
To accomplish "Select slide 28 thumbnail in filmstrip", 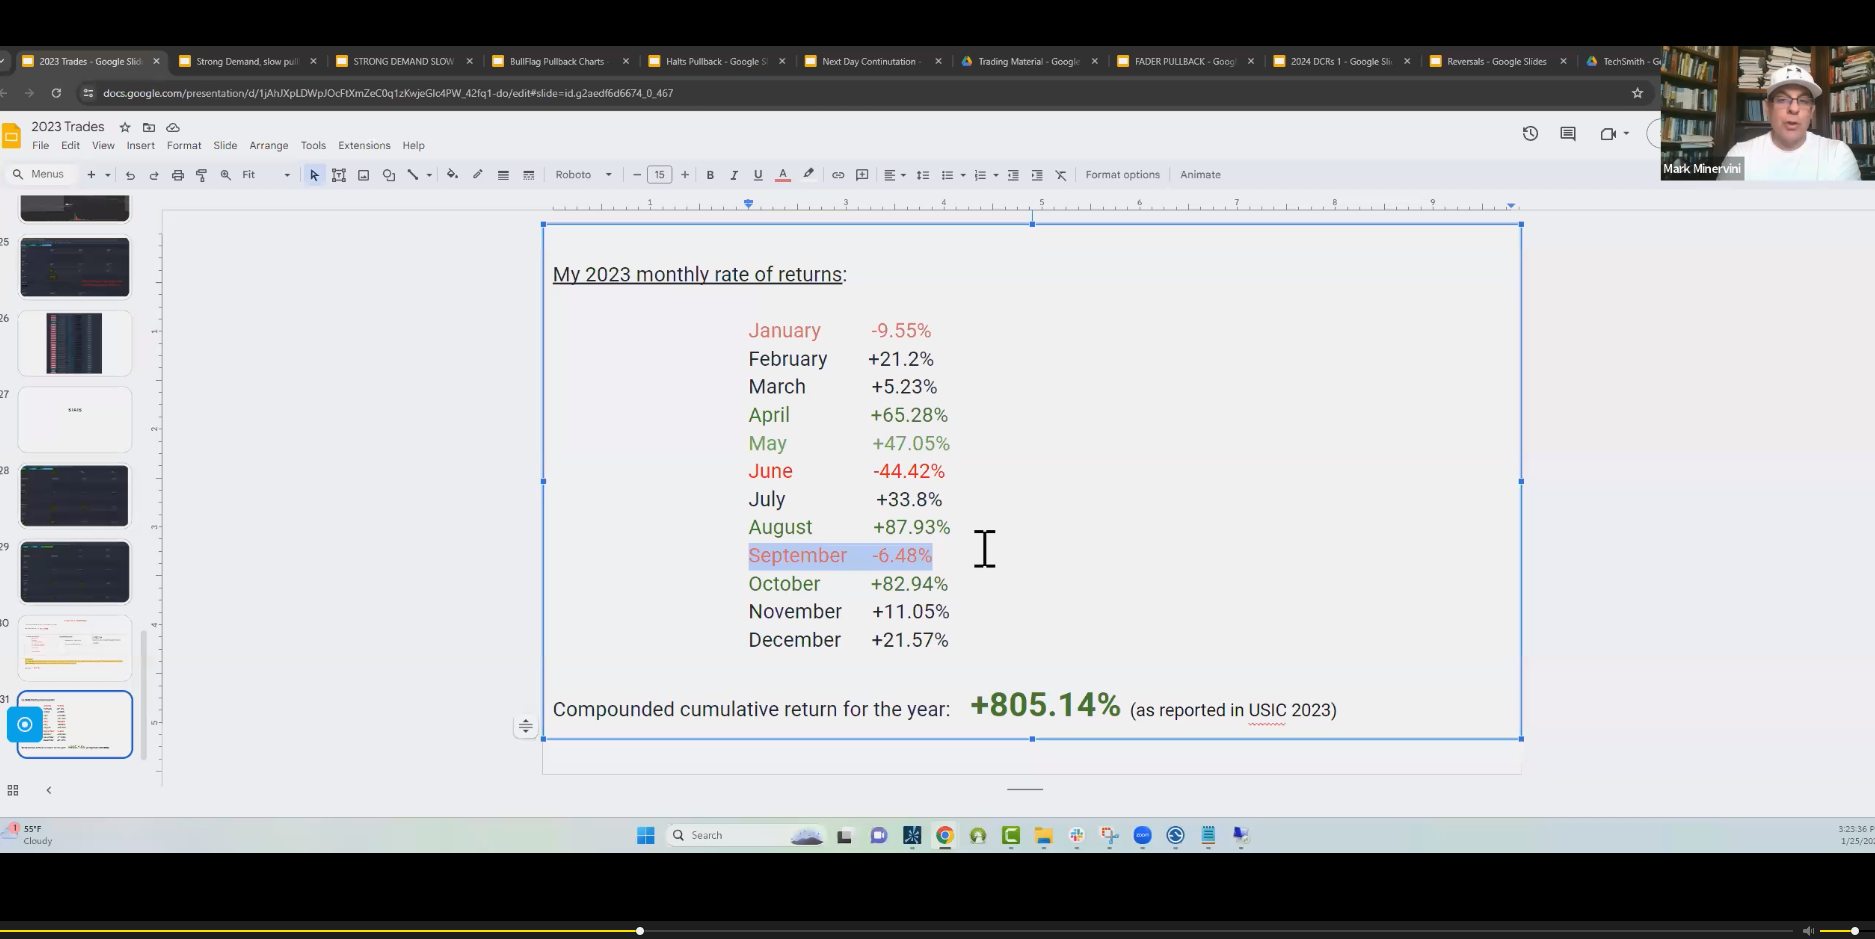I will (x=75, y=495).
